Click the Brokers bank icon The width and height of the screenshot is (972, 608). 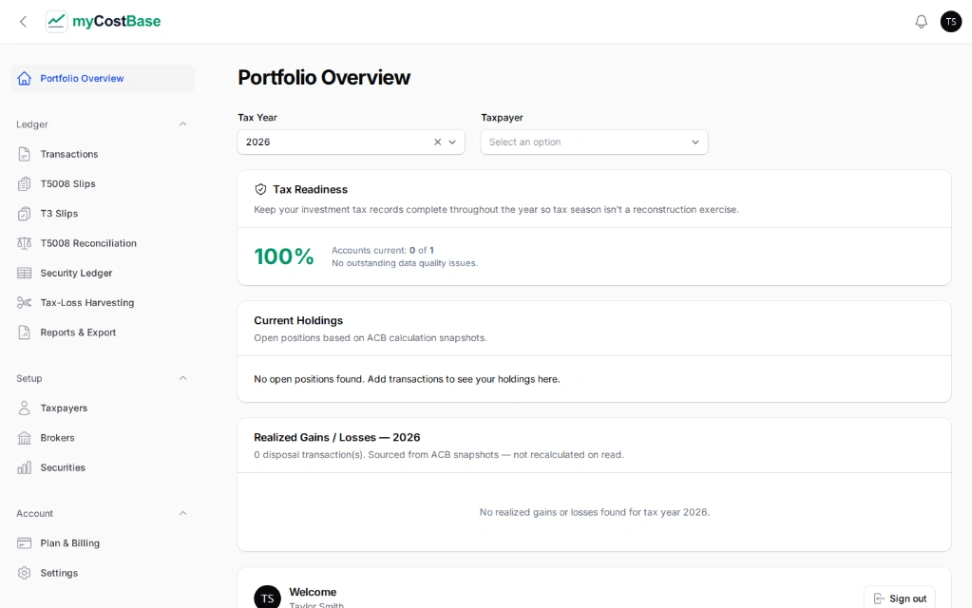point(24,438)
